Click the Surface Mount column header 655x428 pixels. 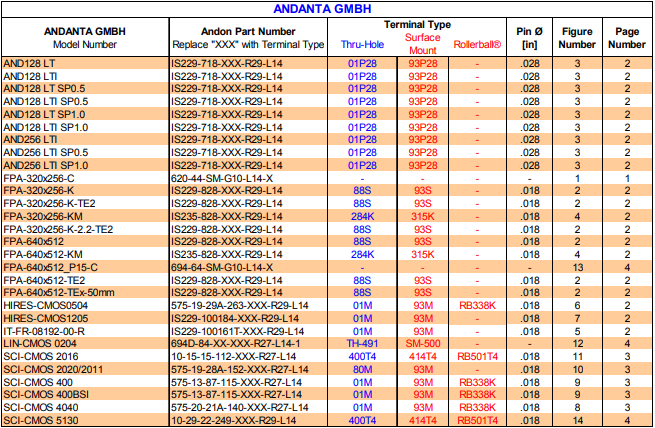(x=422, y=44)
